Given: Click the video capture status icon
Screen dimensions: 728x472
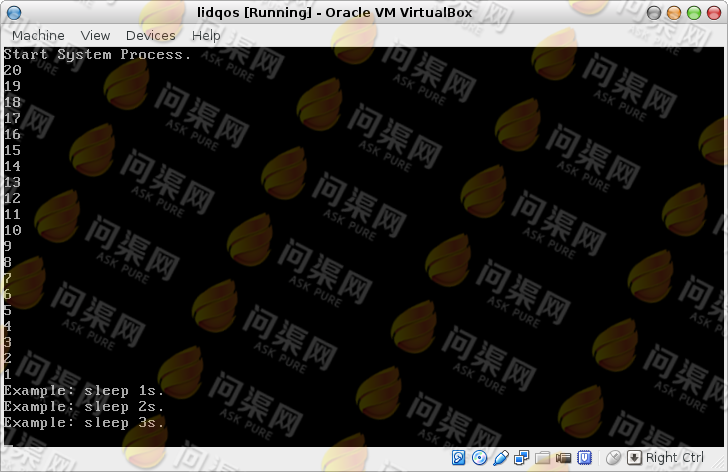Looking at the screenshot, I should (x=563, y=458).
